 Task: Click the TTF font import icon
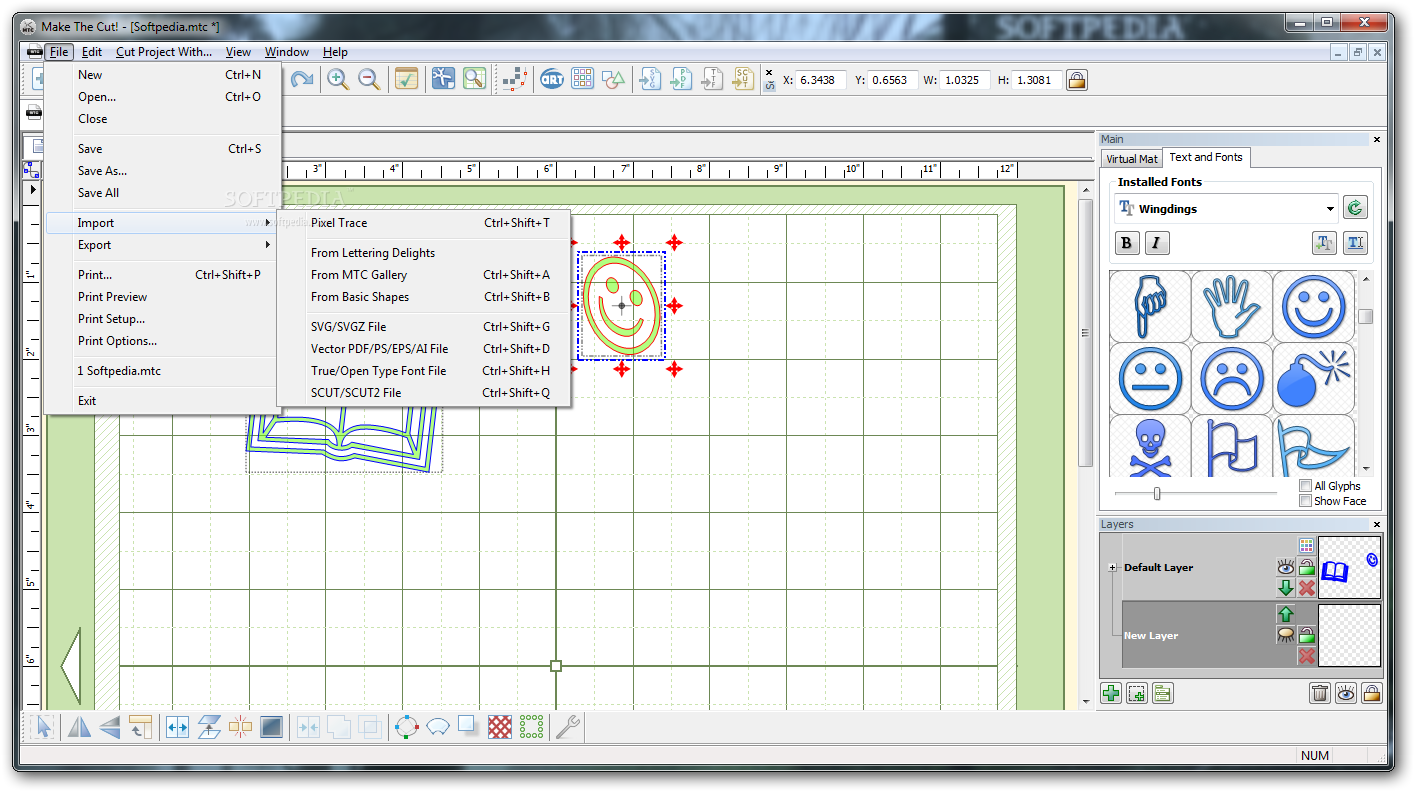712,79
